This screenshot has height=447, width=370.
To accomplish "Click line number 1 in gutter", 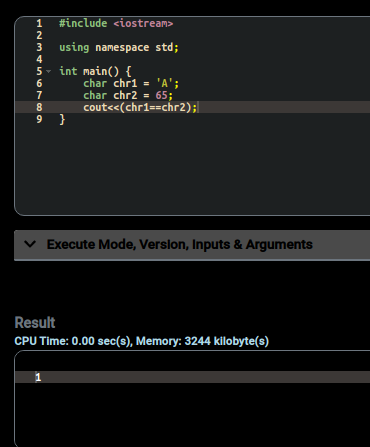I will [39, 23].
